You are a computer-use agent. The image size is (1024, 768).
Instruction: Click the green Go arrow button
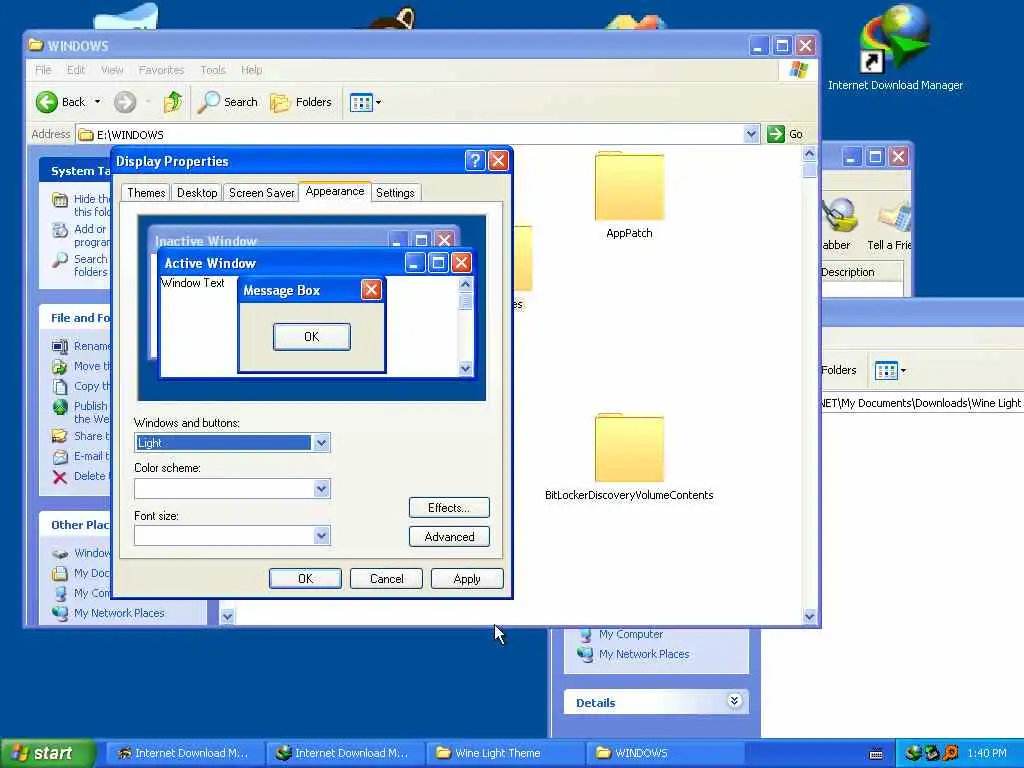(x=775, y=134)
